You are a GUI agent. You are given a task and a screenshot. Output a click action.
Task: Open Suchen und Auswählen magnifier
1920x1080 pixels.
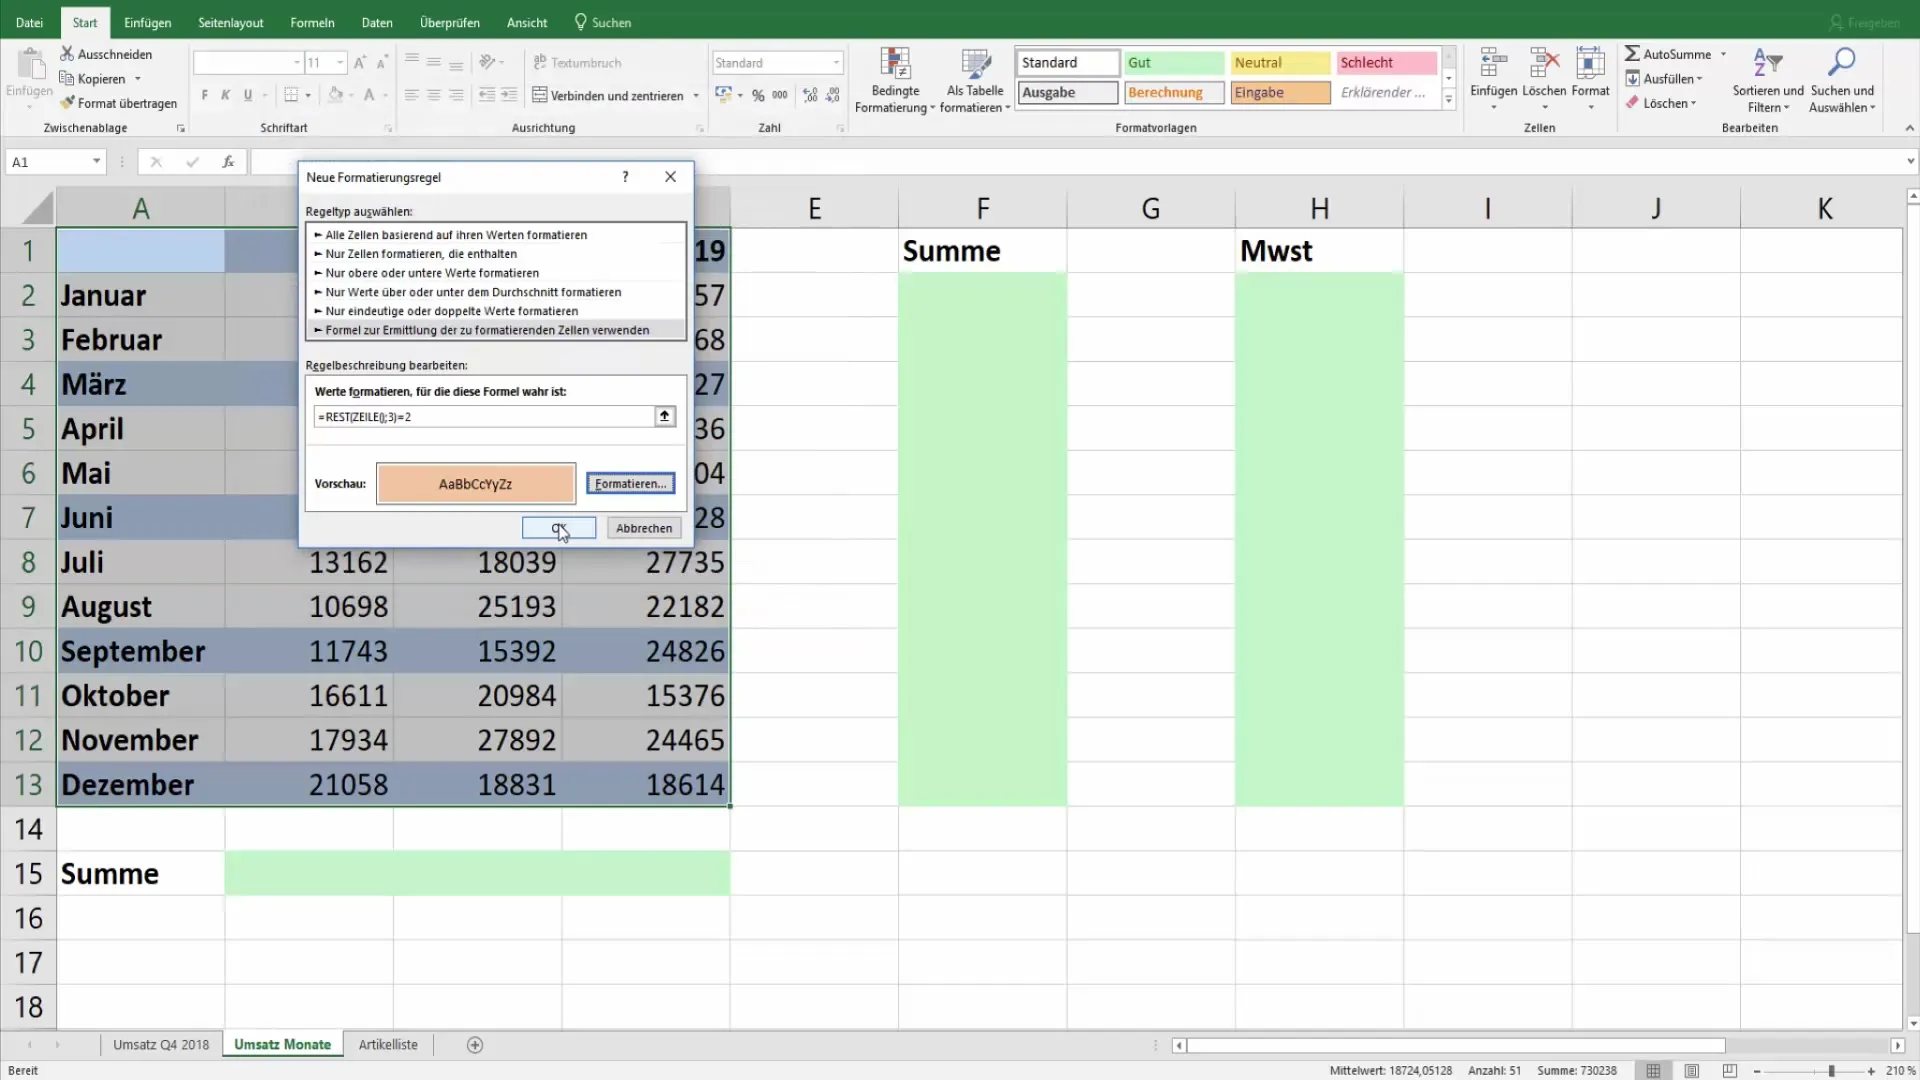pos(1842,80)
